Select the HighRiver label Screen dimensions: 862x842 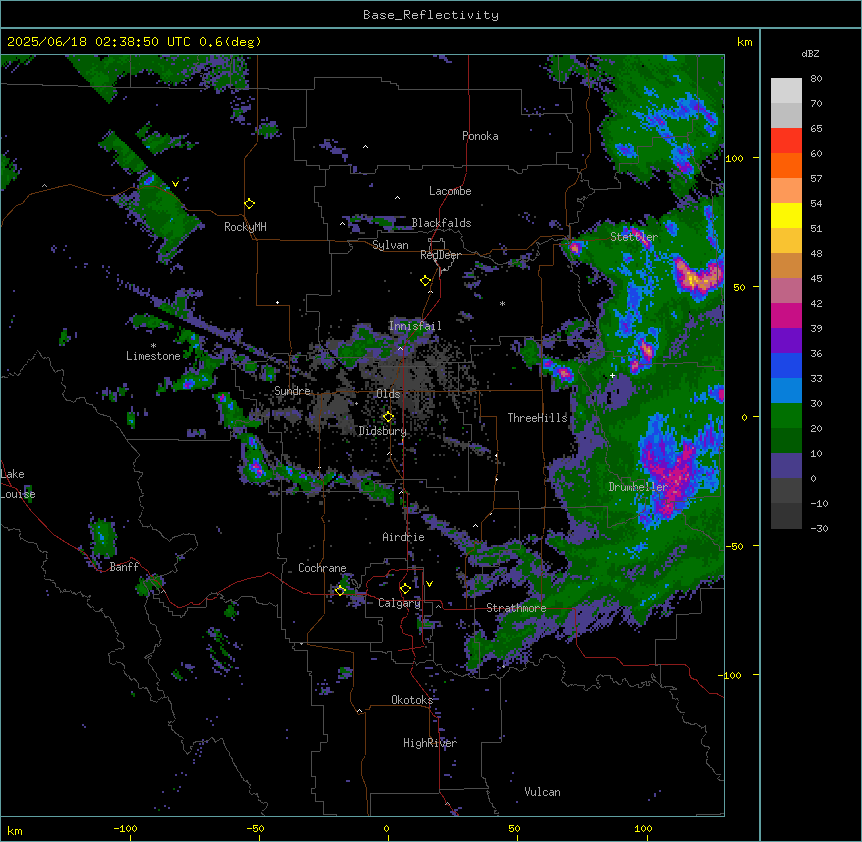coord(430,743)
